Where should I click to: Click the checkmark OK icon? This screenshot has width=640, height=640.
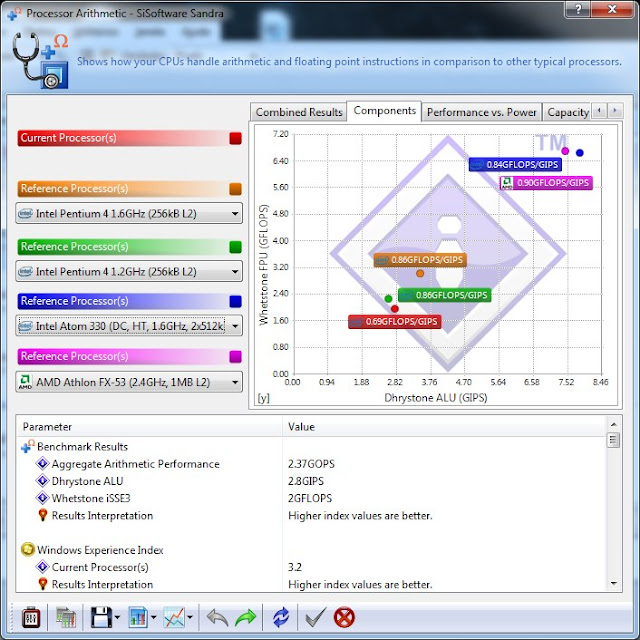316,617
